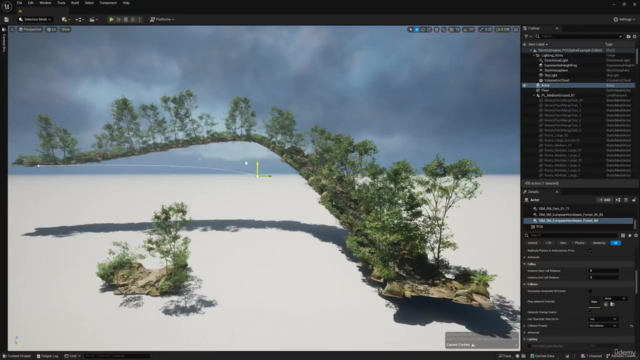This screenshot has height=360, width=640.
Task: Toggle Generate Overlap Events checkbox
Action: click(x=590, y=312)
